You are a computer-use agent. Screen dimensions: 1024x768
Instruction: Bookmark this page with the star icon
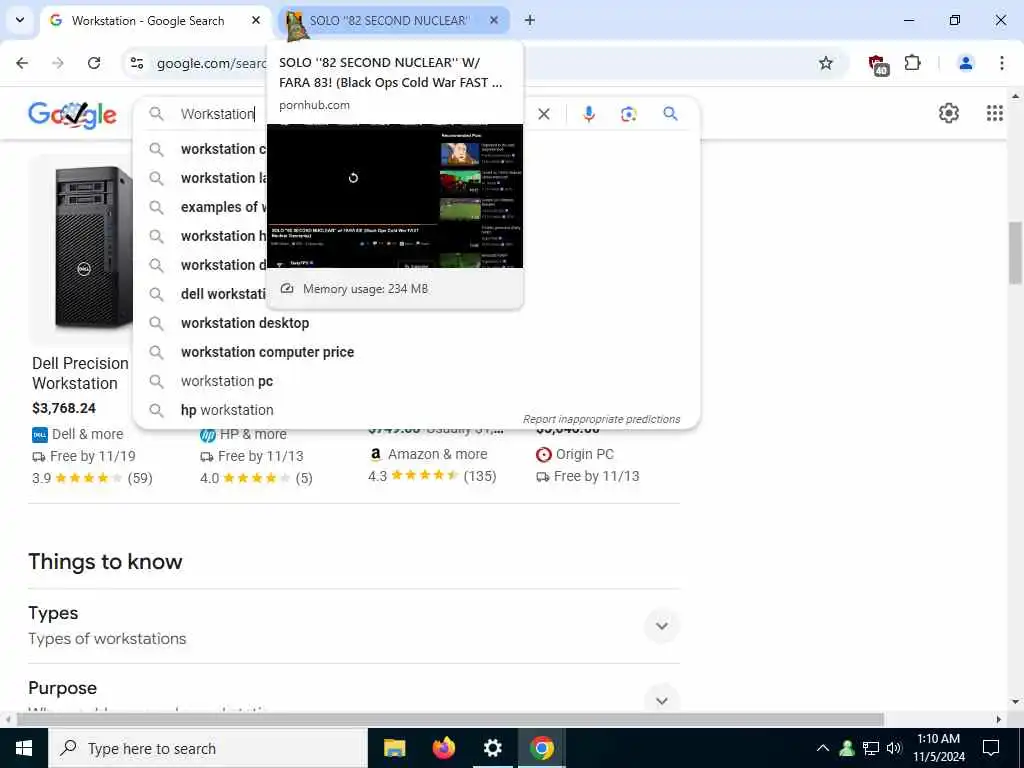(826, 63)
